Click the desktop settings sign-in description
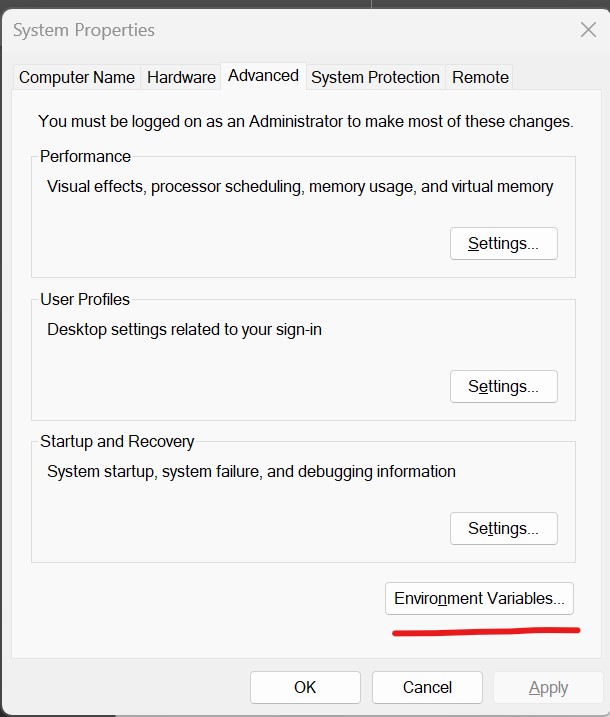This screenshot has height=717, width=610. click(184, 329)
